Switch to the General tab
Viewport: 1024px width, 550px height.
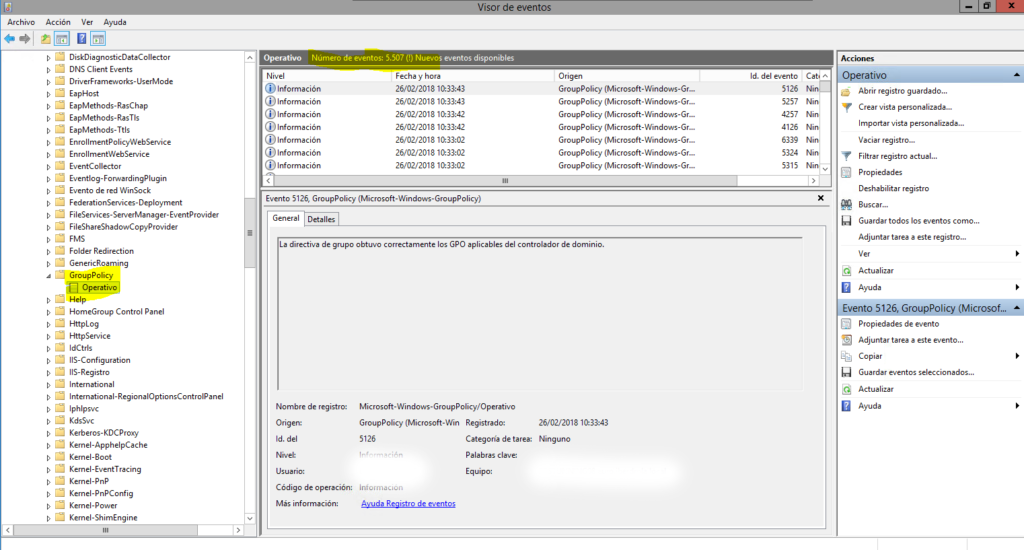tap(286, 218)
